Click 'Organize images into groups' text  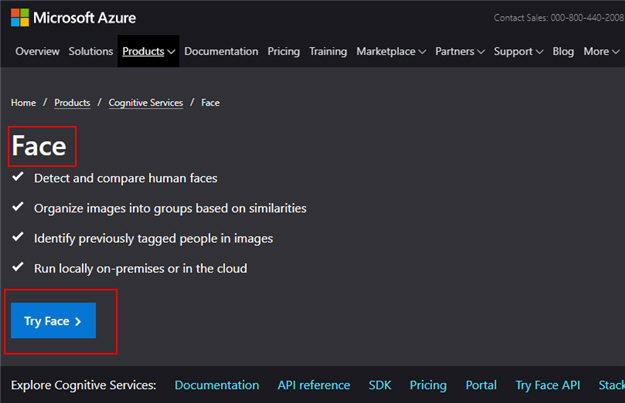(170, 208)
